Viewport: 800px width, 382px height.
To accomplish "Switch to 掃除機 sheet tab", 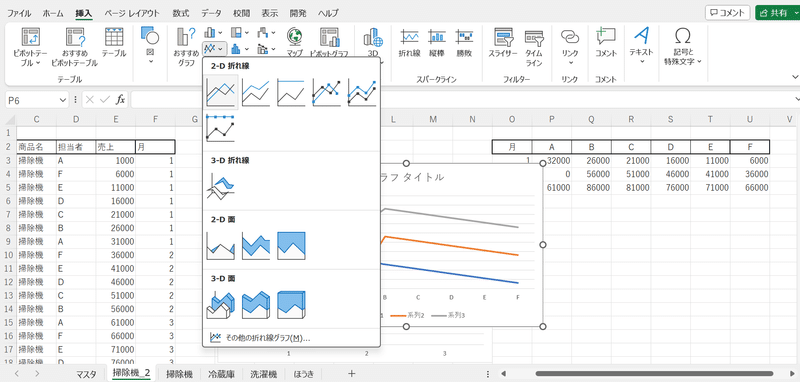I will coord(179,374).
